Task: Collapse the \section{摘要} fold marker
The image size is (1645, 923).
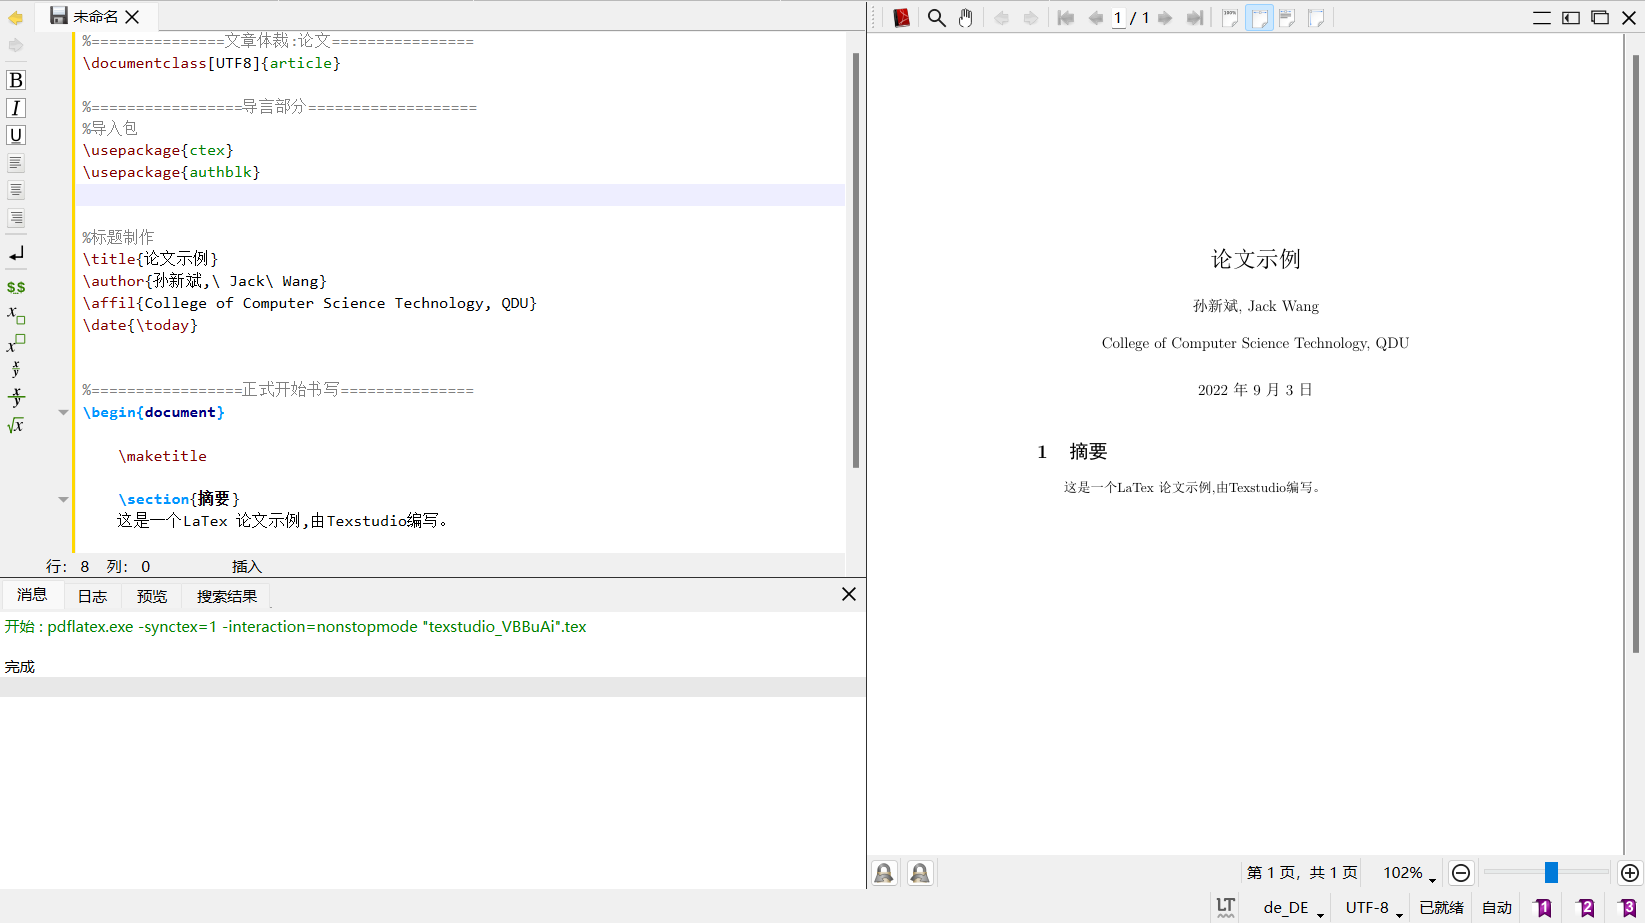Action: coord(63,499)
